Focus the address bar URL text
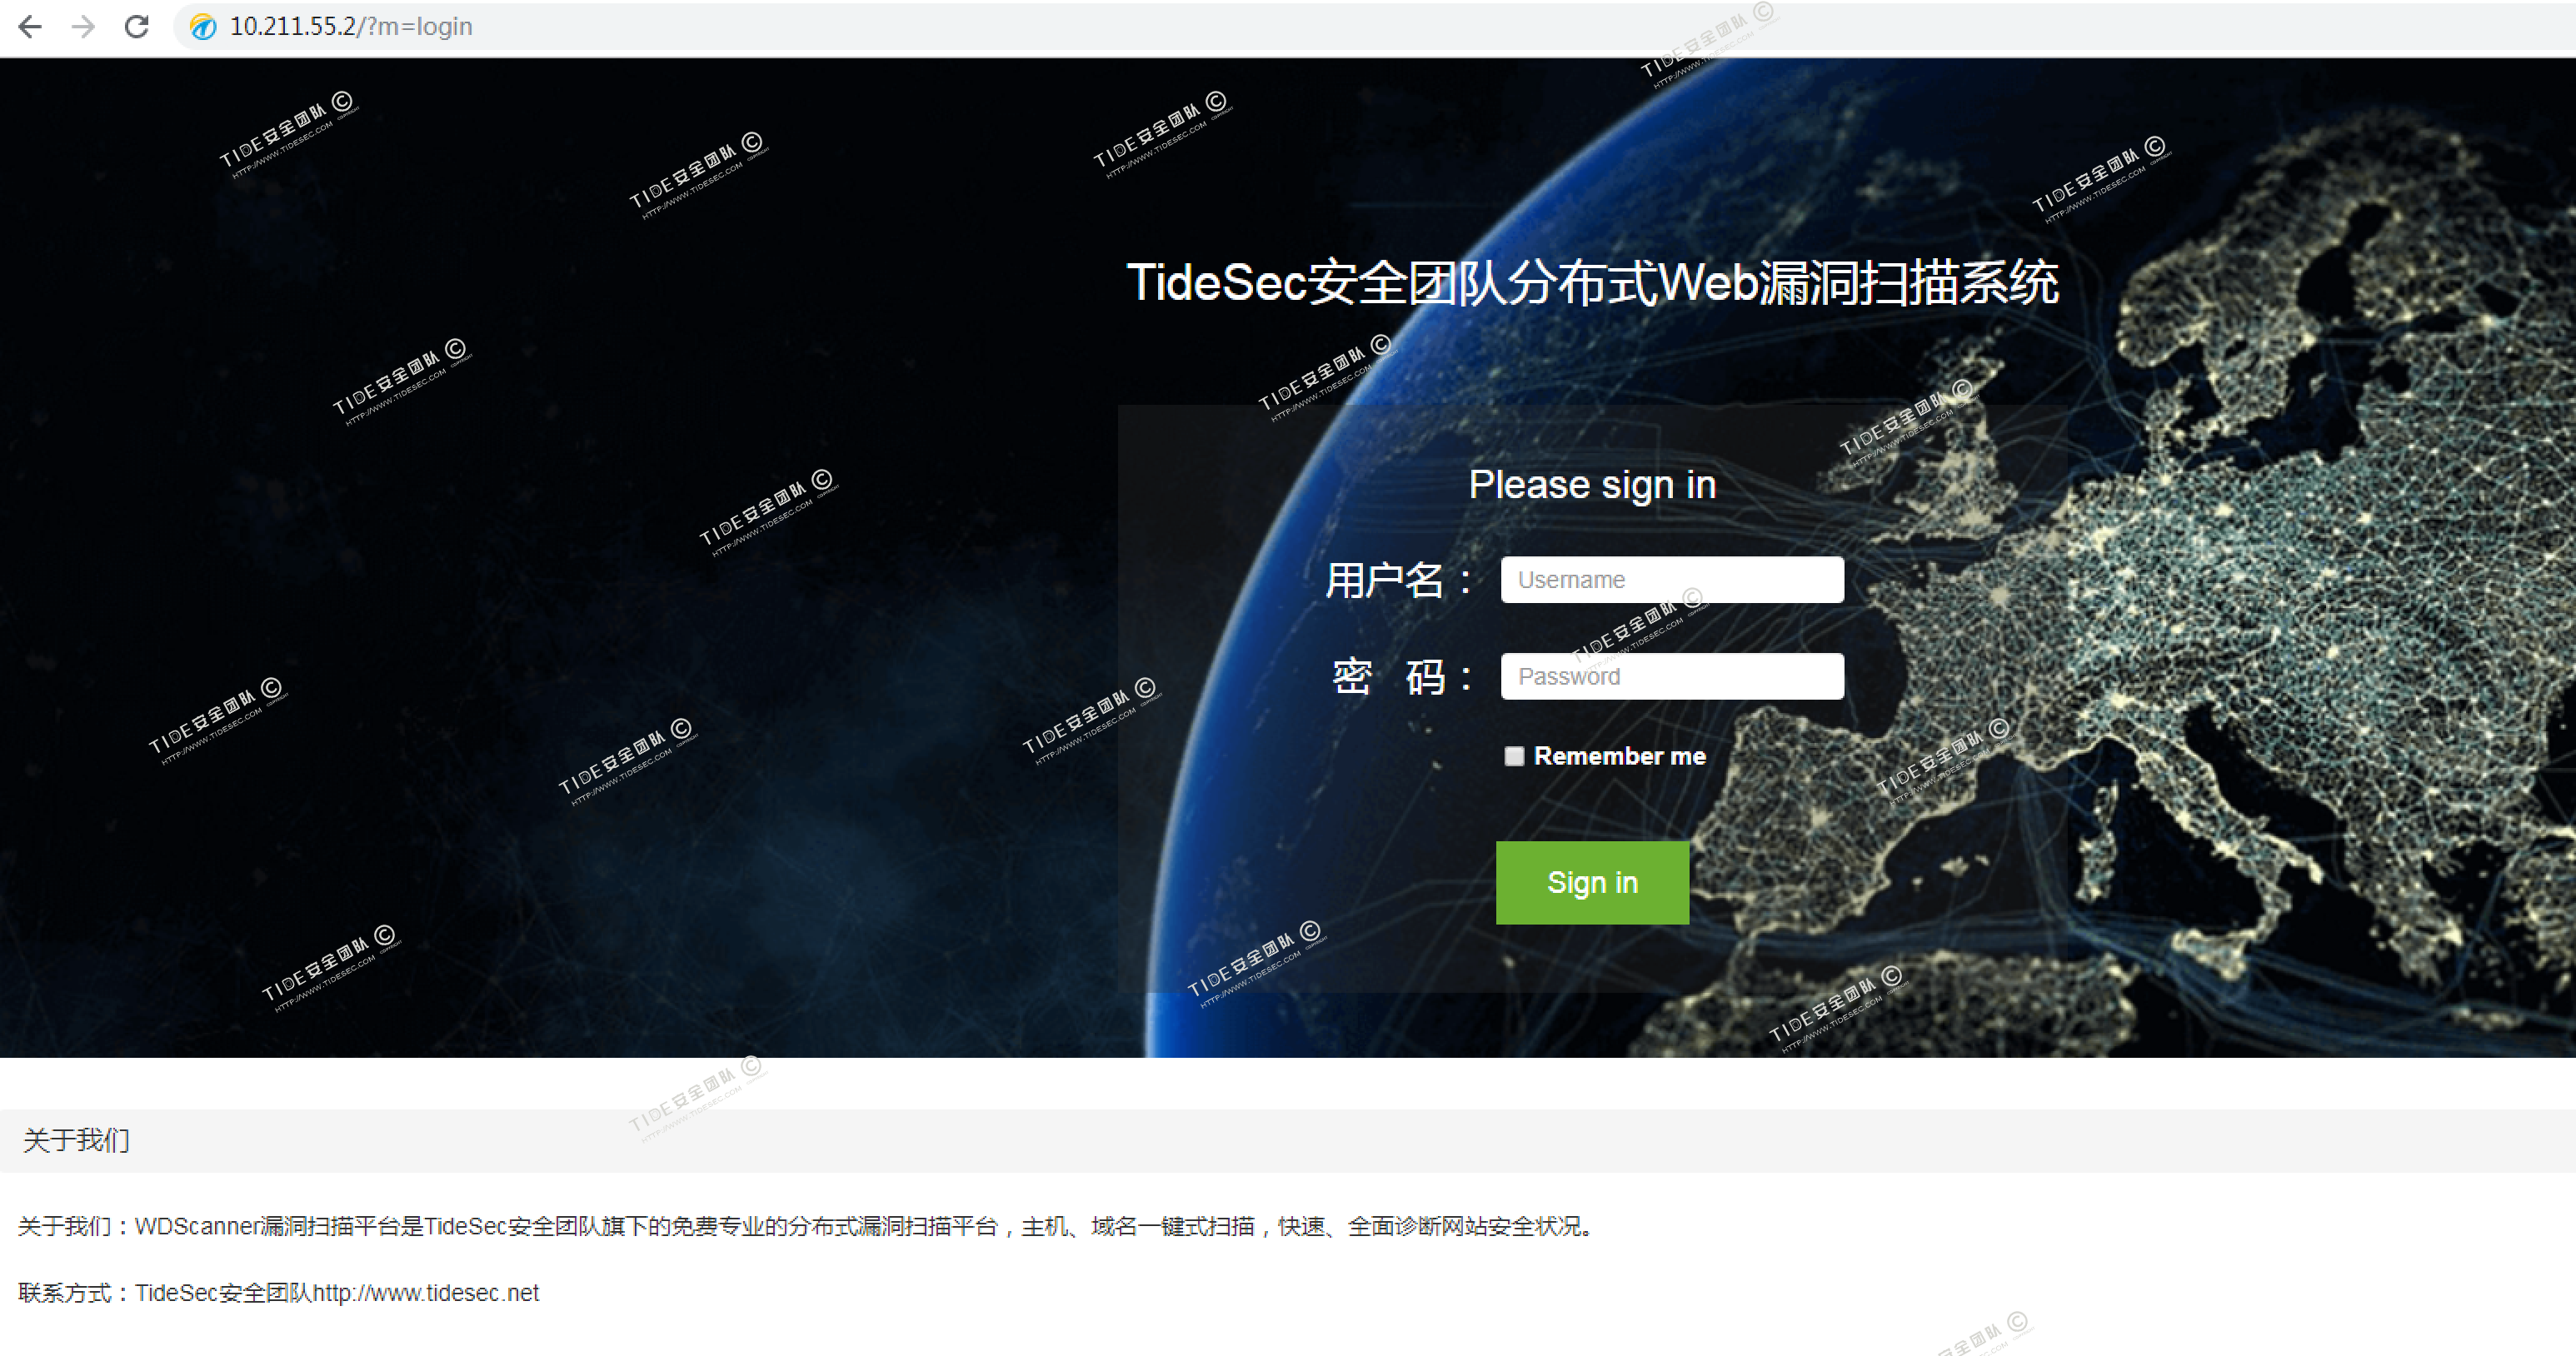 (x=350, y=26)
